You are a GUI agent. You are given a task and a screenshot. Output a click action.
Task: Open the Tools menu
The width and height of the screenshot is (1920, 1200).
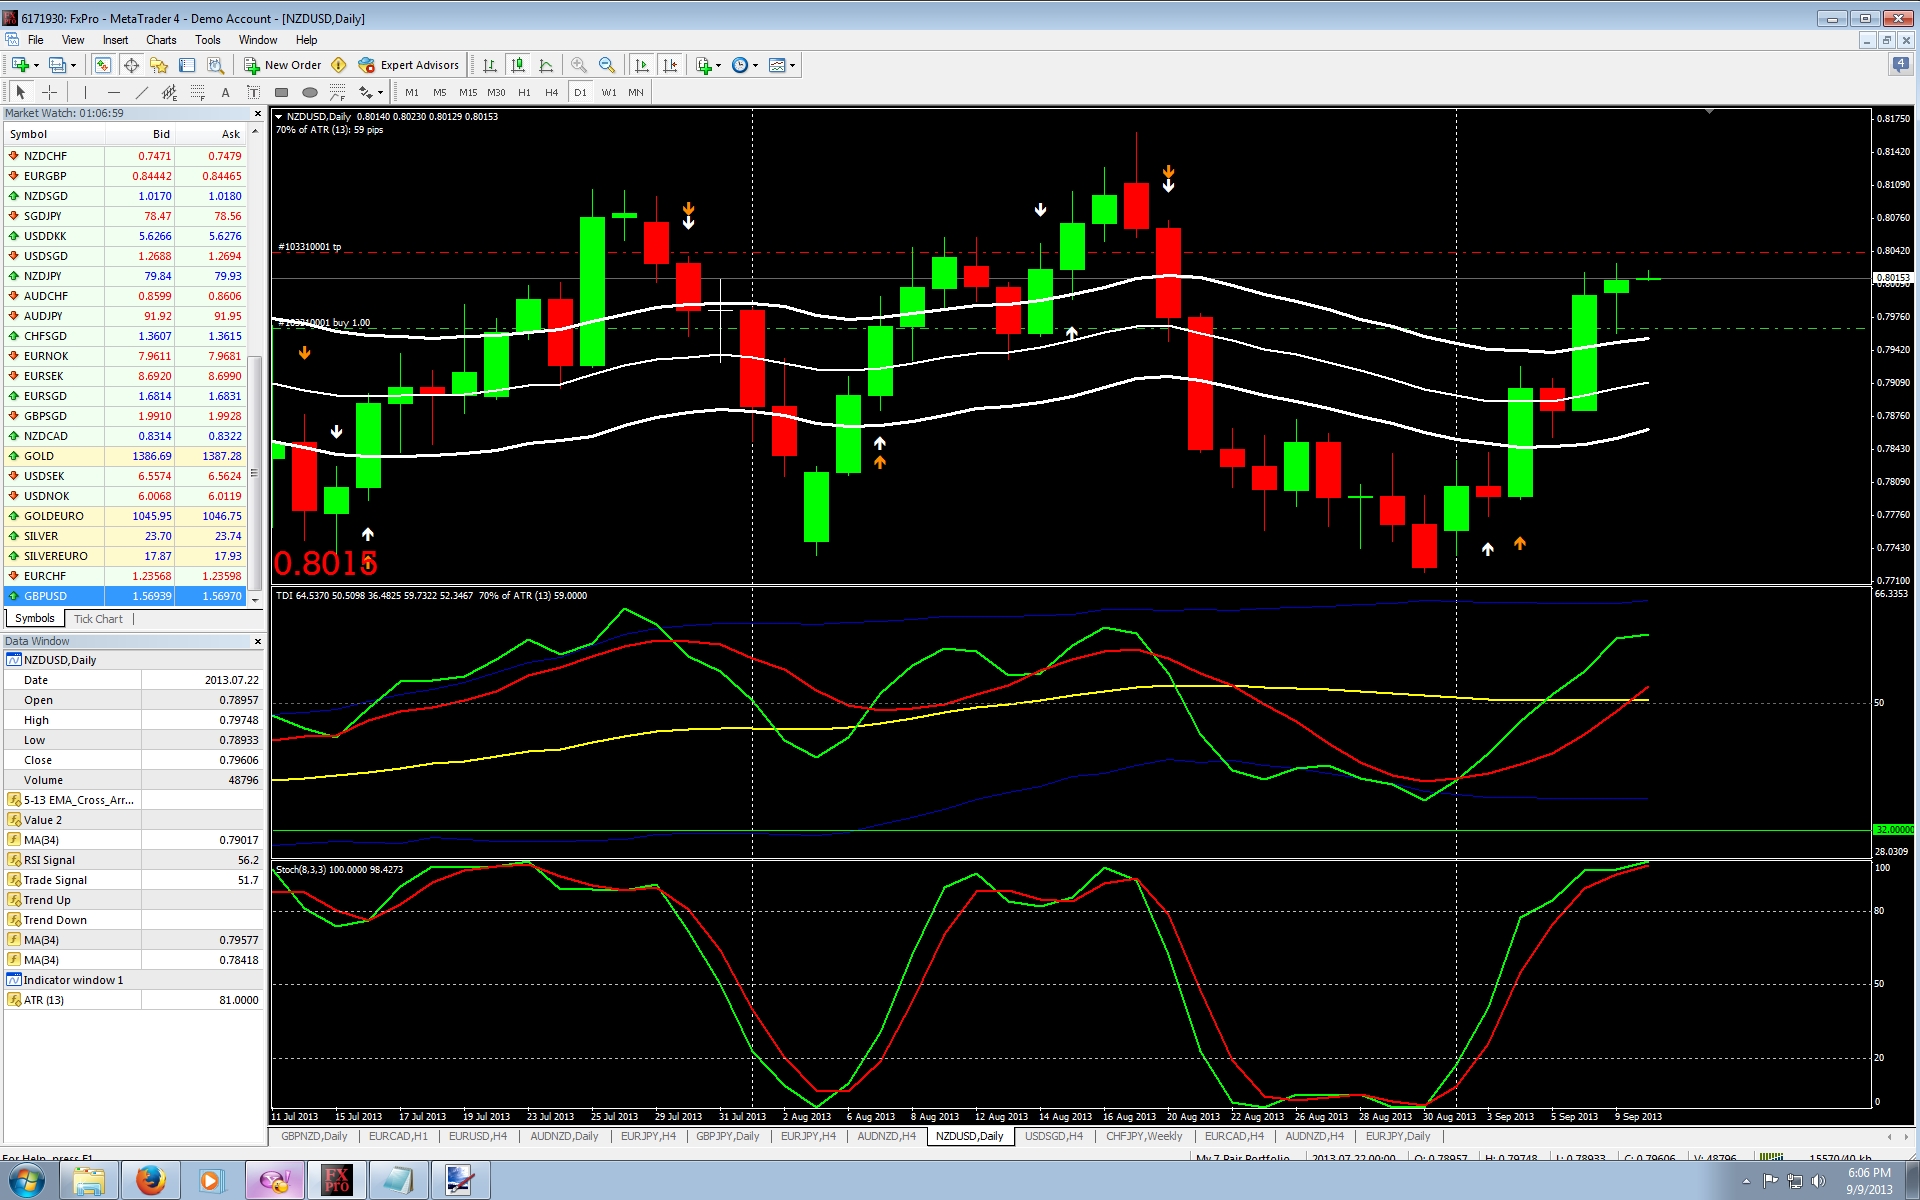coord(208,40)
